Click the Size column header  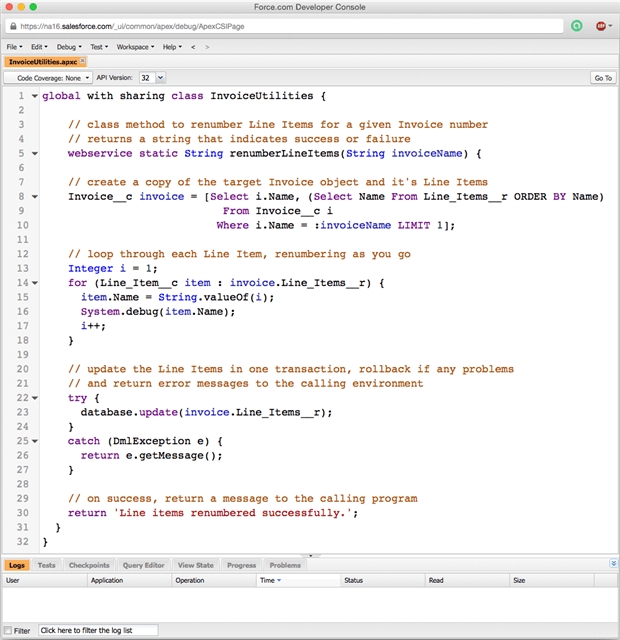[552, 580]
